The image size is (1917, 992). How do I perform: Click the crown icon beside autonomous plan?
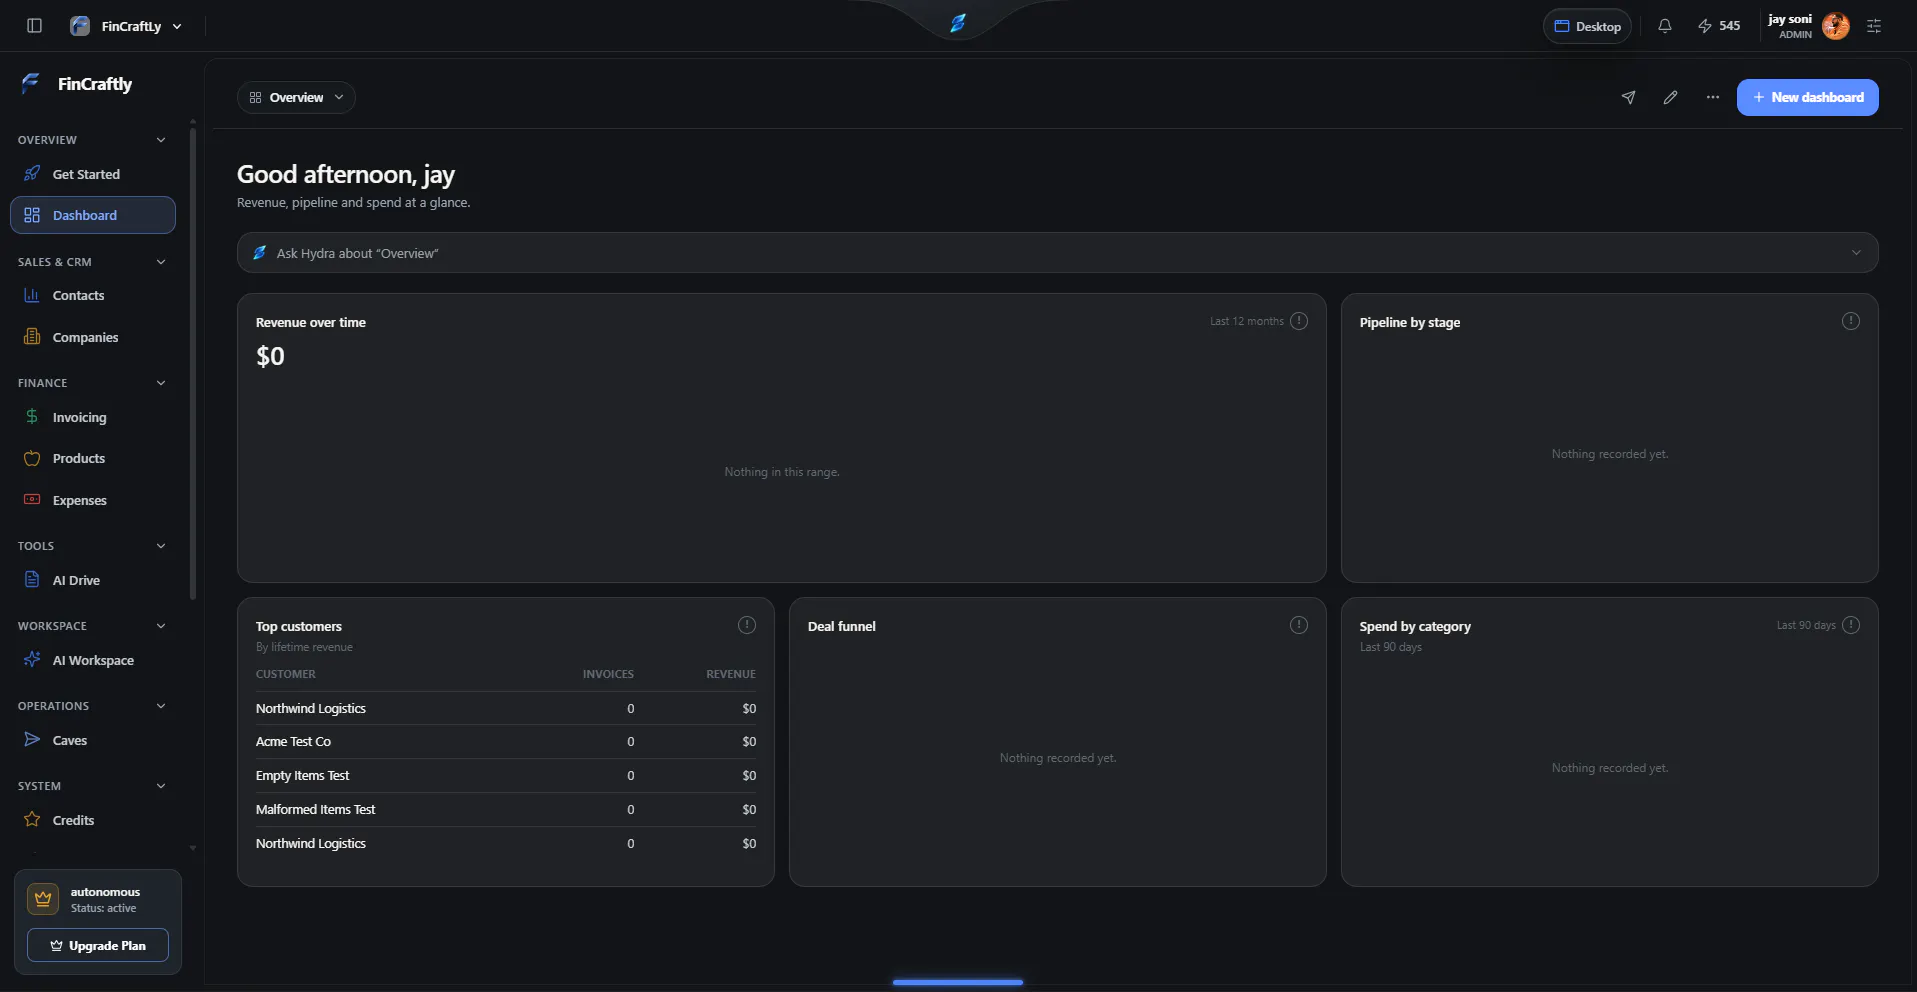pyautogui.click(x=43, y=899)
